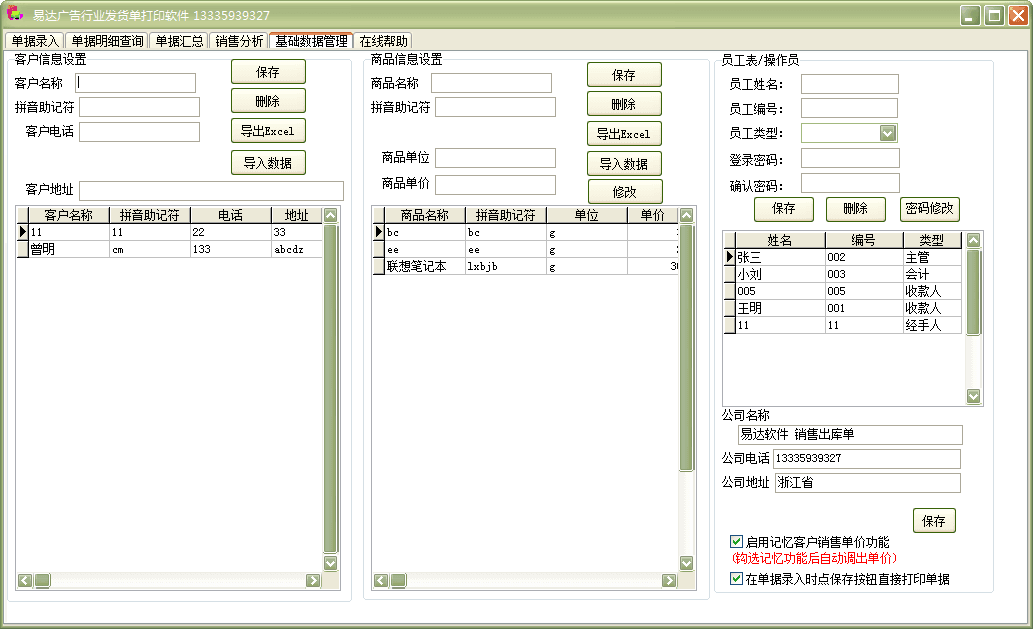The image size is (1033, 629).
Task: Switch to the 单据录入 tab
Action: 34,41
